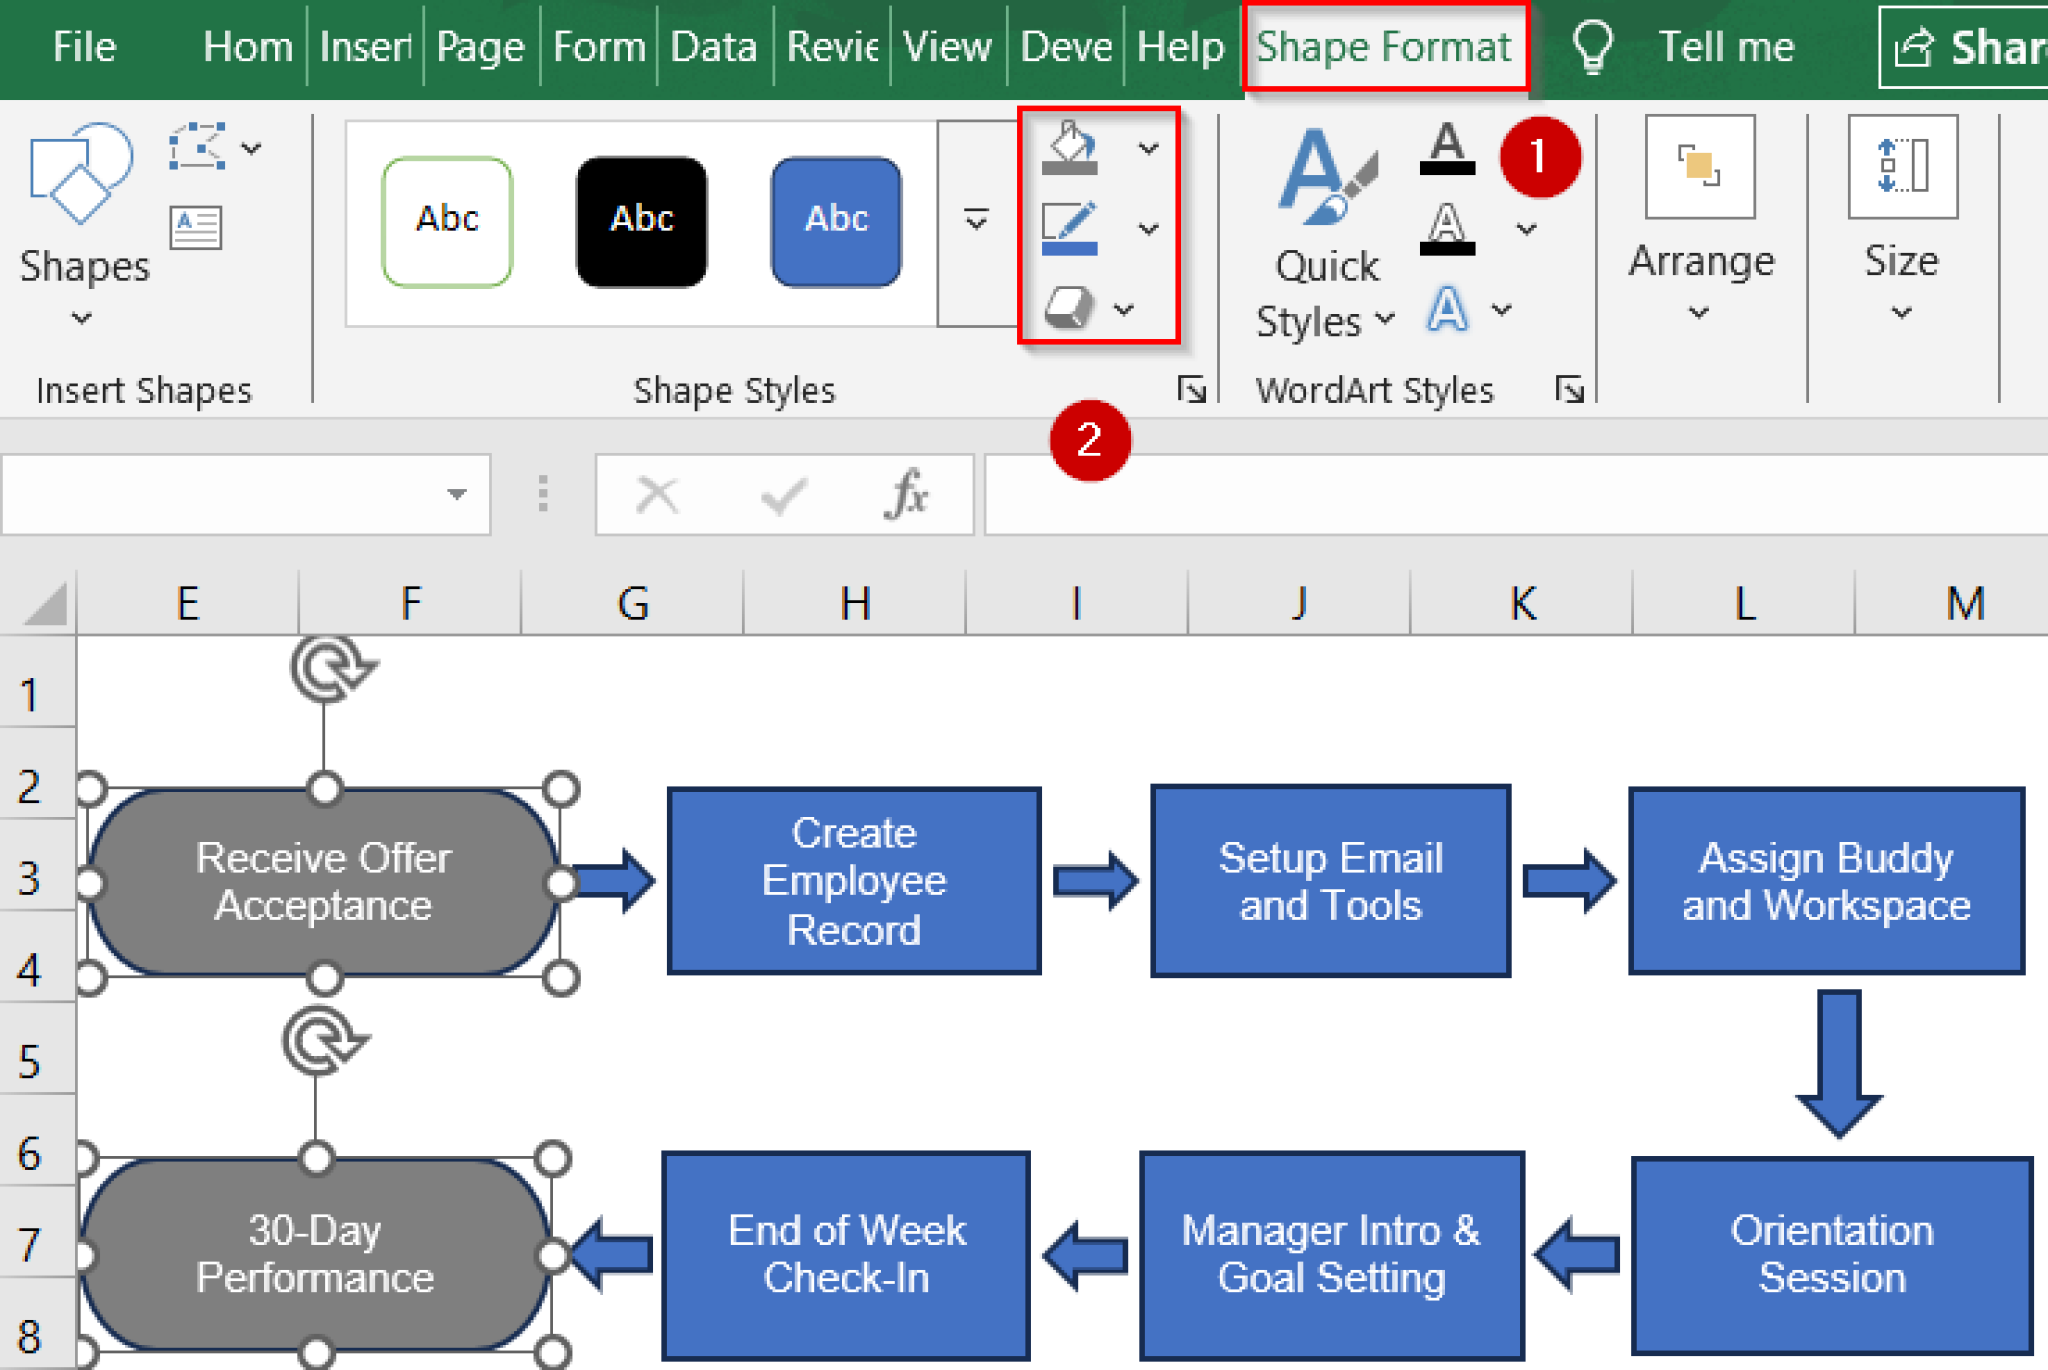
Task: Switch to the Shape Format tab
Action: [x=1385, y=46]
